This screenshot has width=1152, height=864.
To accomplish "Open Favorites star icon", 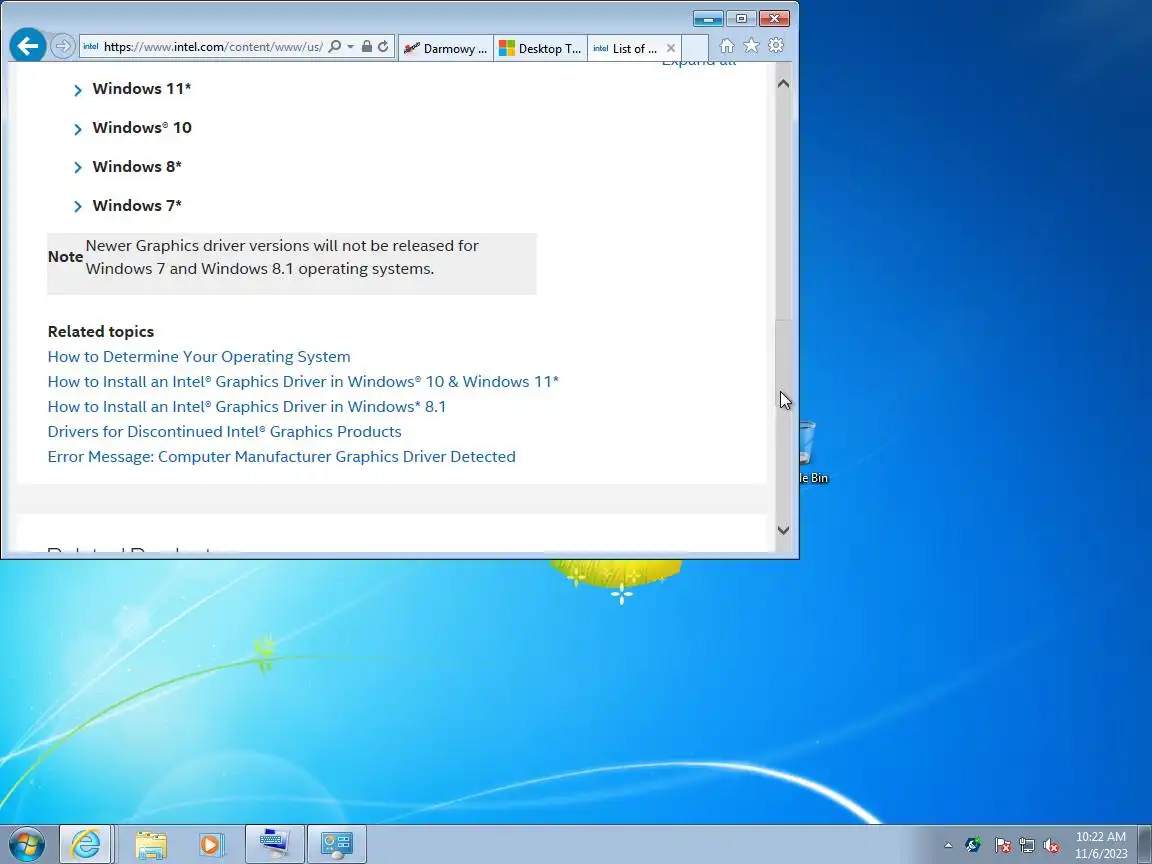I will click(x=751, y=46).
